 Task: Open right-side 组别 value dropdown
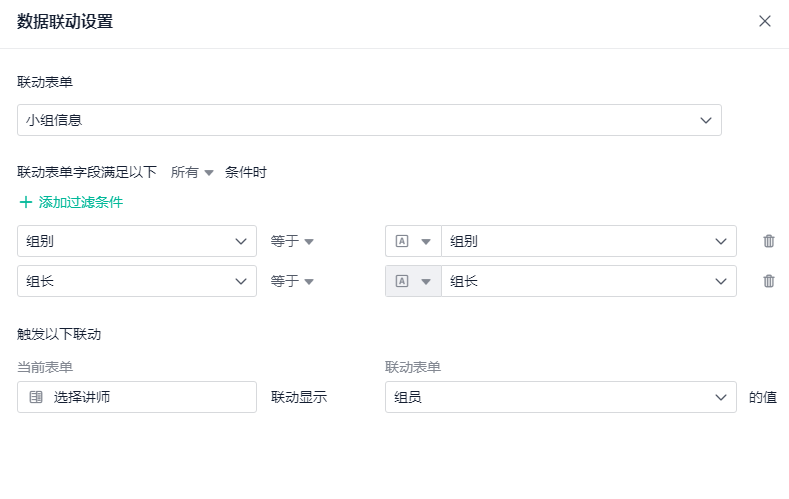589,241
